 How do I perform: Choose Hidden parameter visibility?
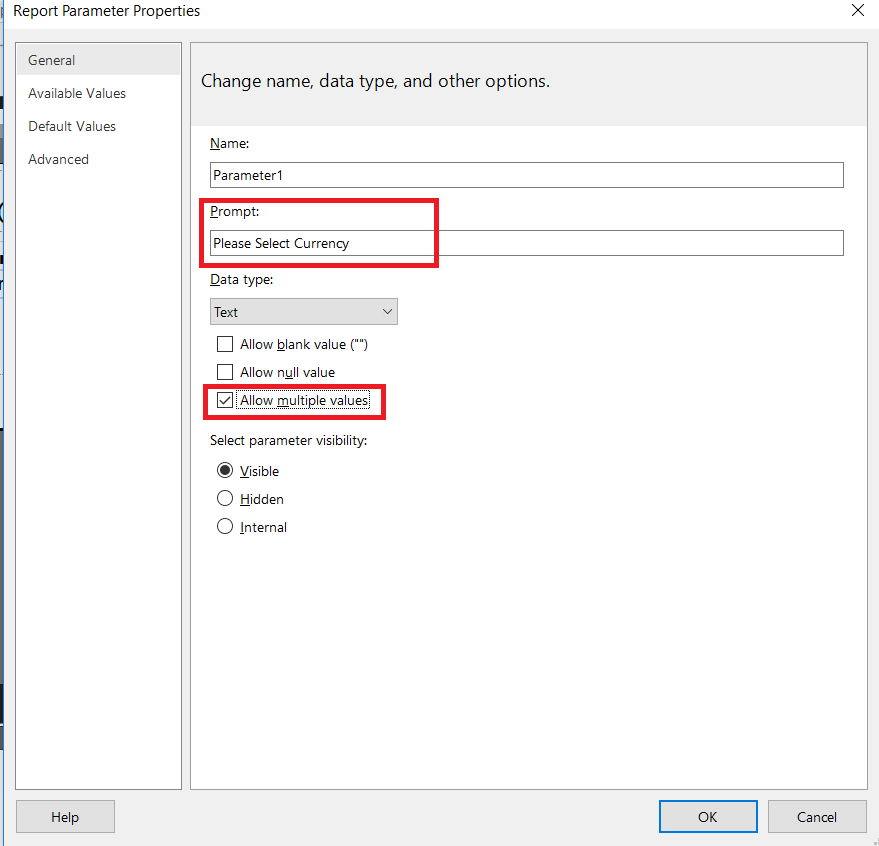pos(225,499)
